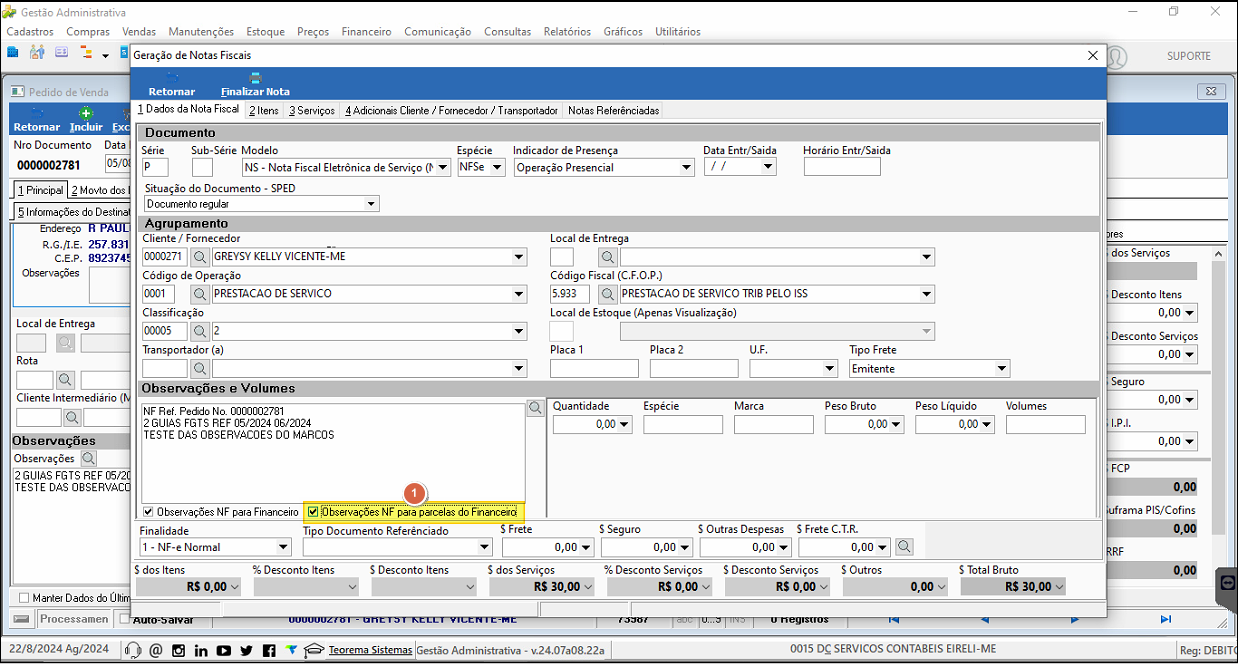The height and width of the screenshot is (664, 1238).
Task: Open the Facebook icon in the status bar
Action: (269, 650)
